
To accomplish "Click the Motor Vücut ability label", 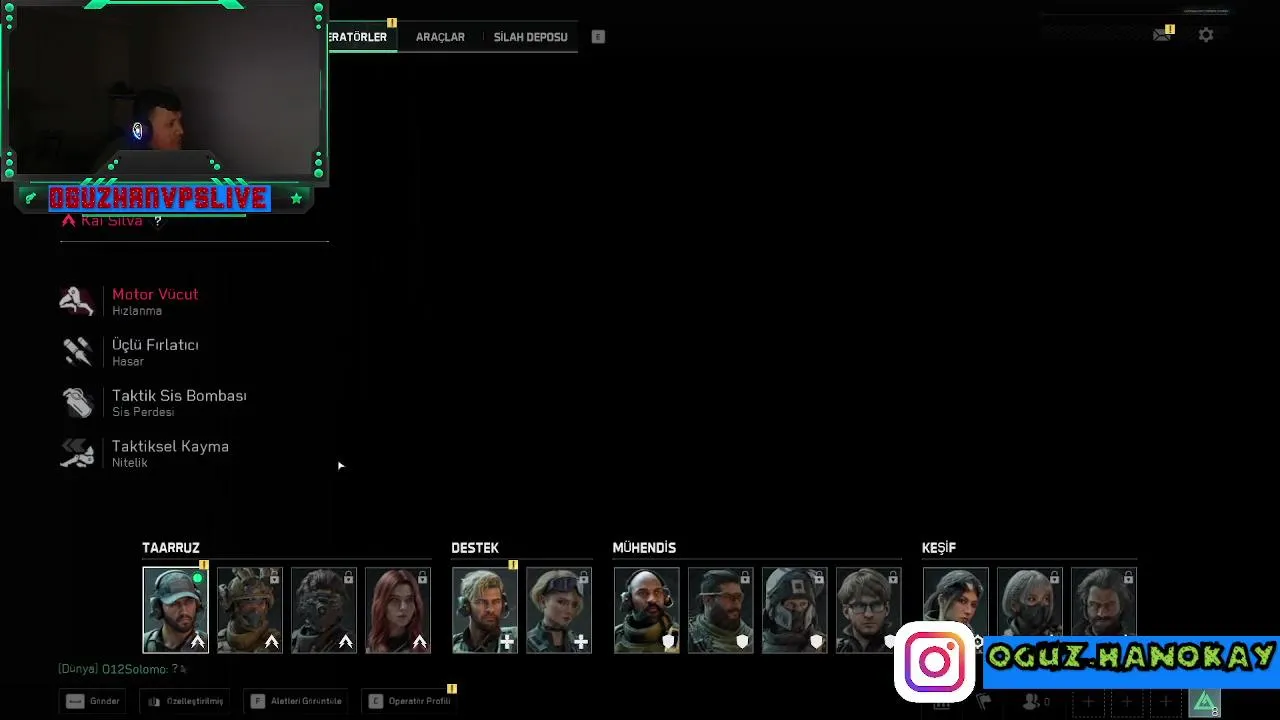I will (155, 294).
